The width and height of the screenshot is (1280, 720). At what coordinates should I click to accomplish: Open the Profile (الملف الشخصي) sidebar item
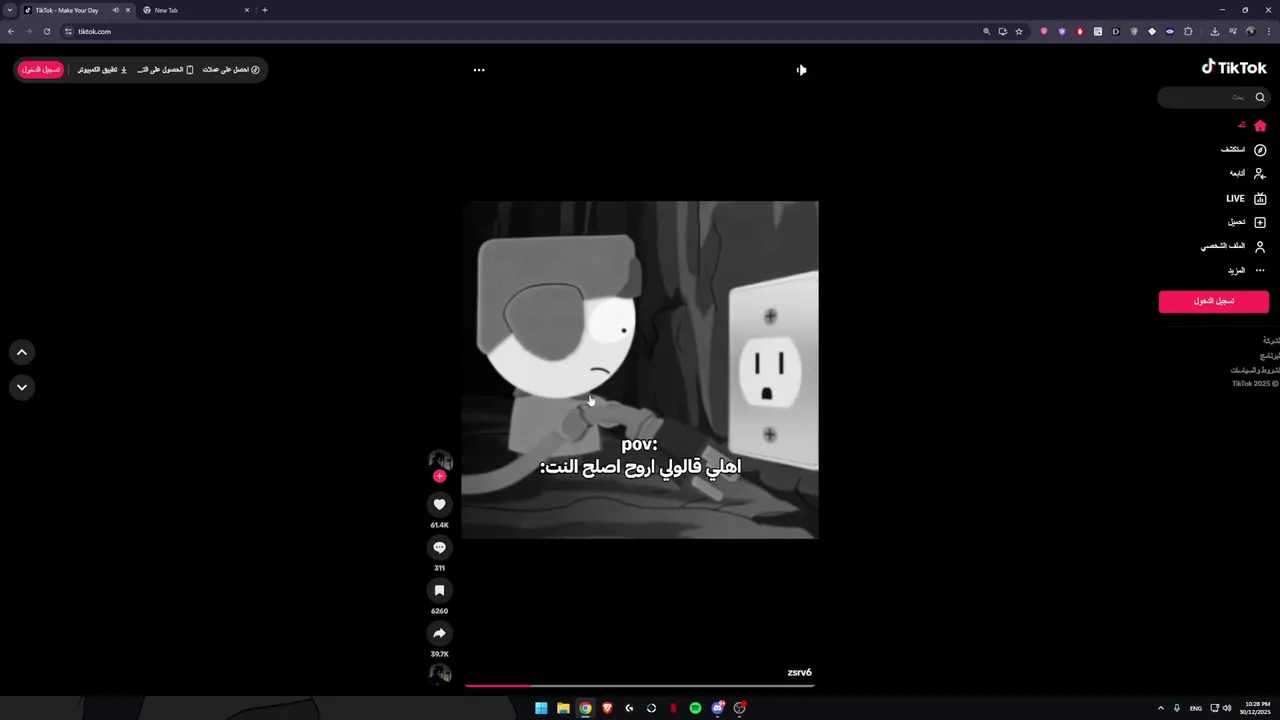tap(1232, 246)
